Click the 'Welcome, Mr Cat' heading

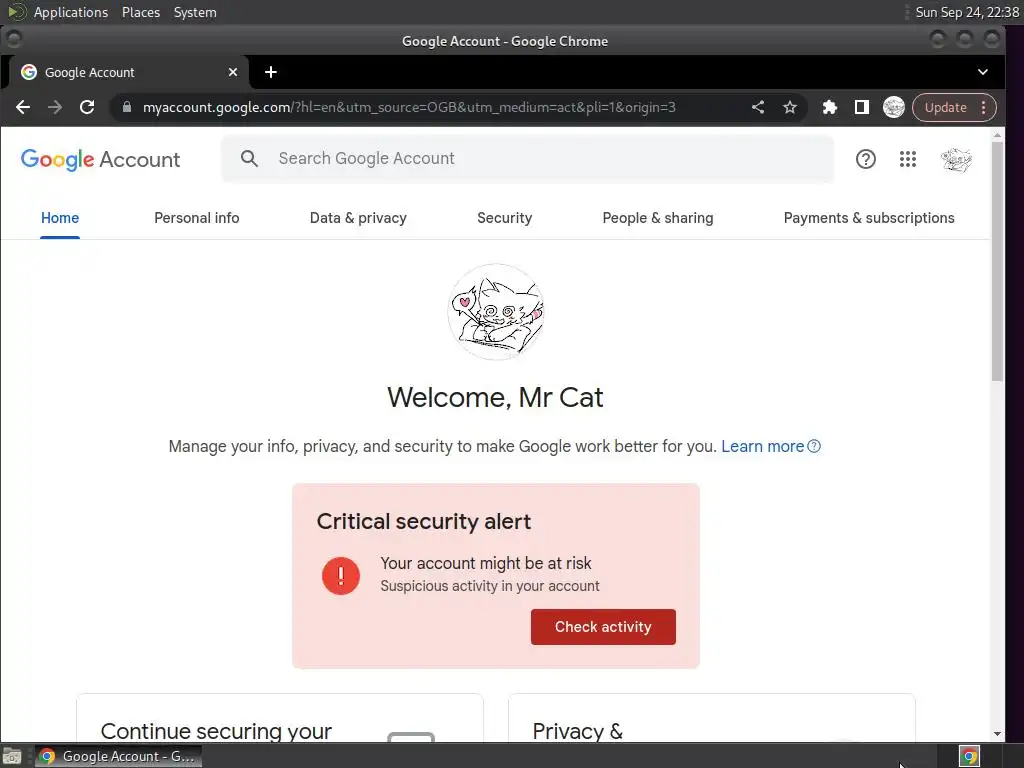pyautogui.click(x=495, y=397)
